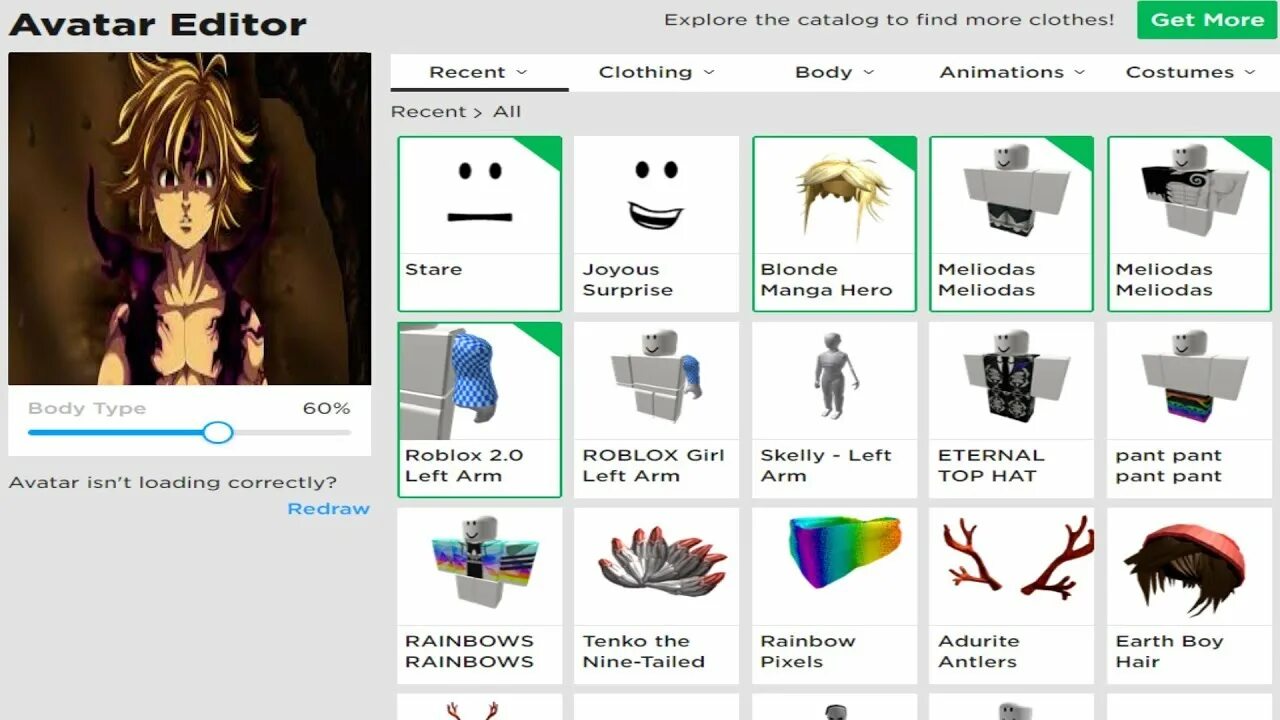Equip the Adurite Antlers
1280x720 pixels.
coord(1012,596)
